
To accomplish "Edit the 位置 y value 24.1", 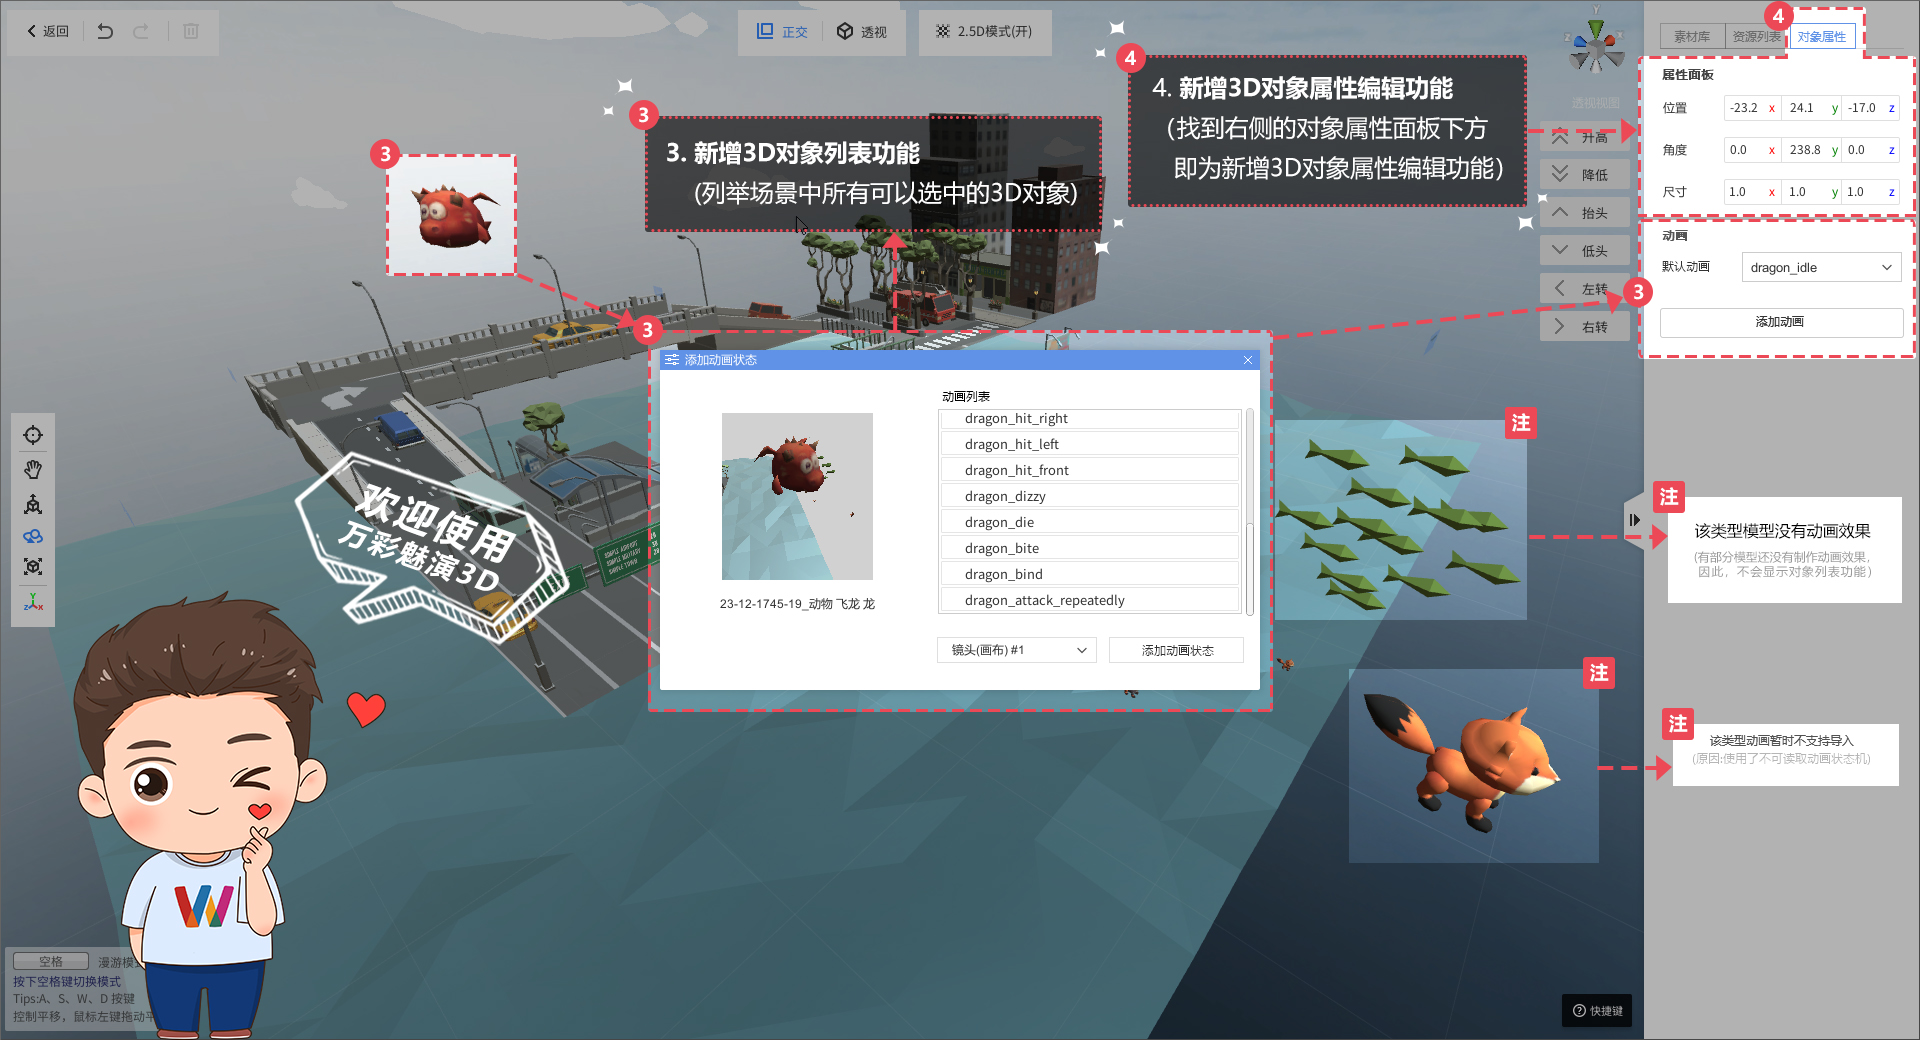I will coord(1813,108).
